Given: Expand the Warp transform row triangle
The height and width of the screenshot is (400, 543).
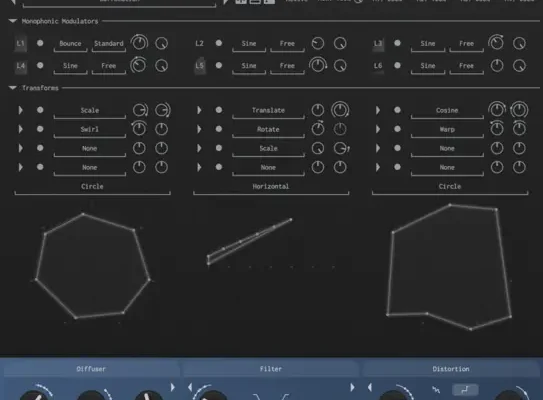Looking at the screenshot, I should (378, 129).
